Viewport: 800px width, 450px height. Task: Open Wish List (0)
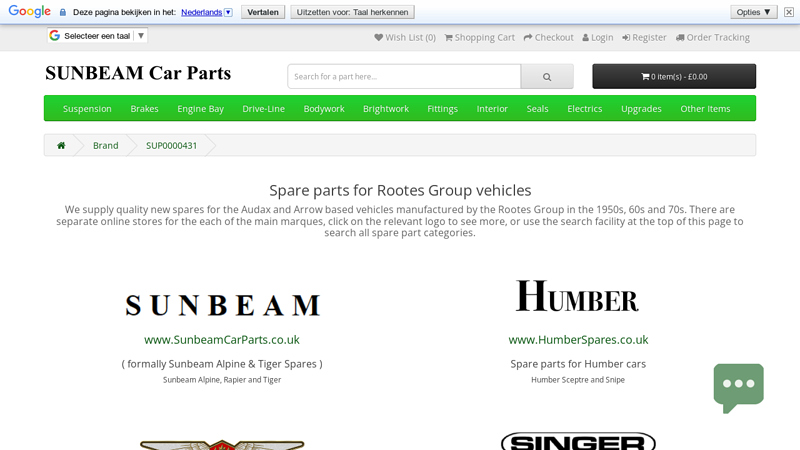[405, 37]
